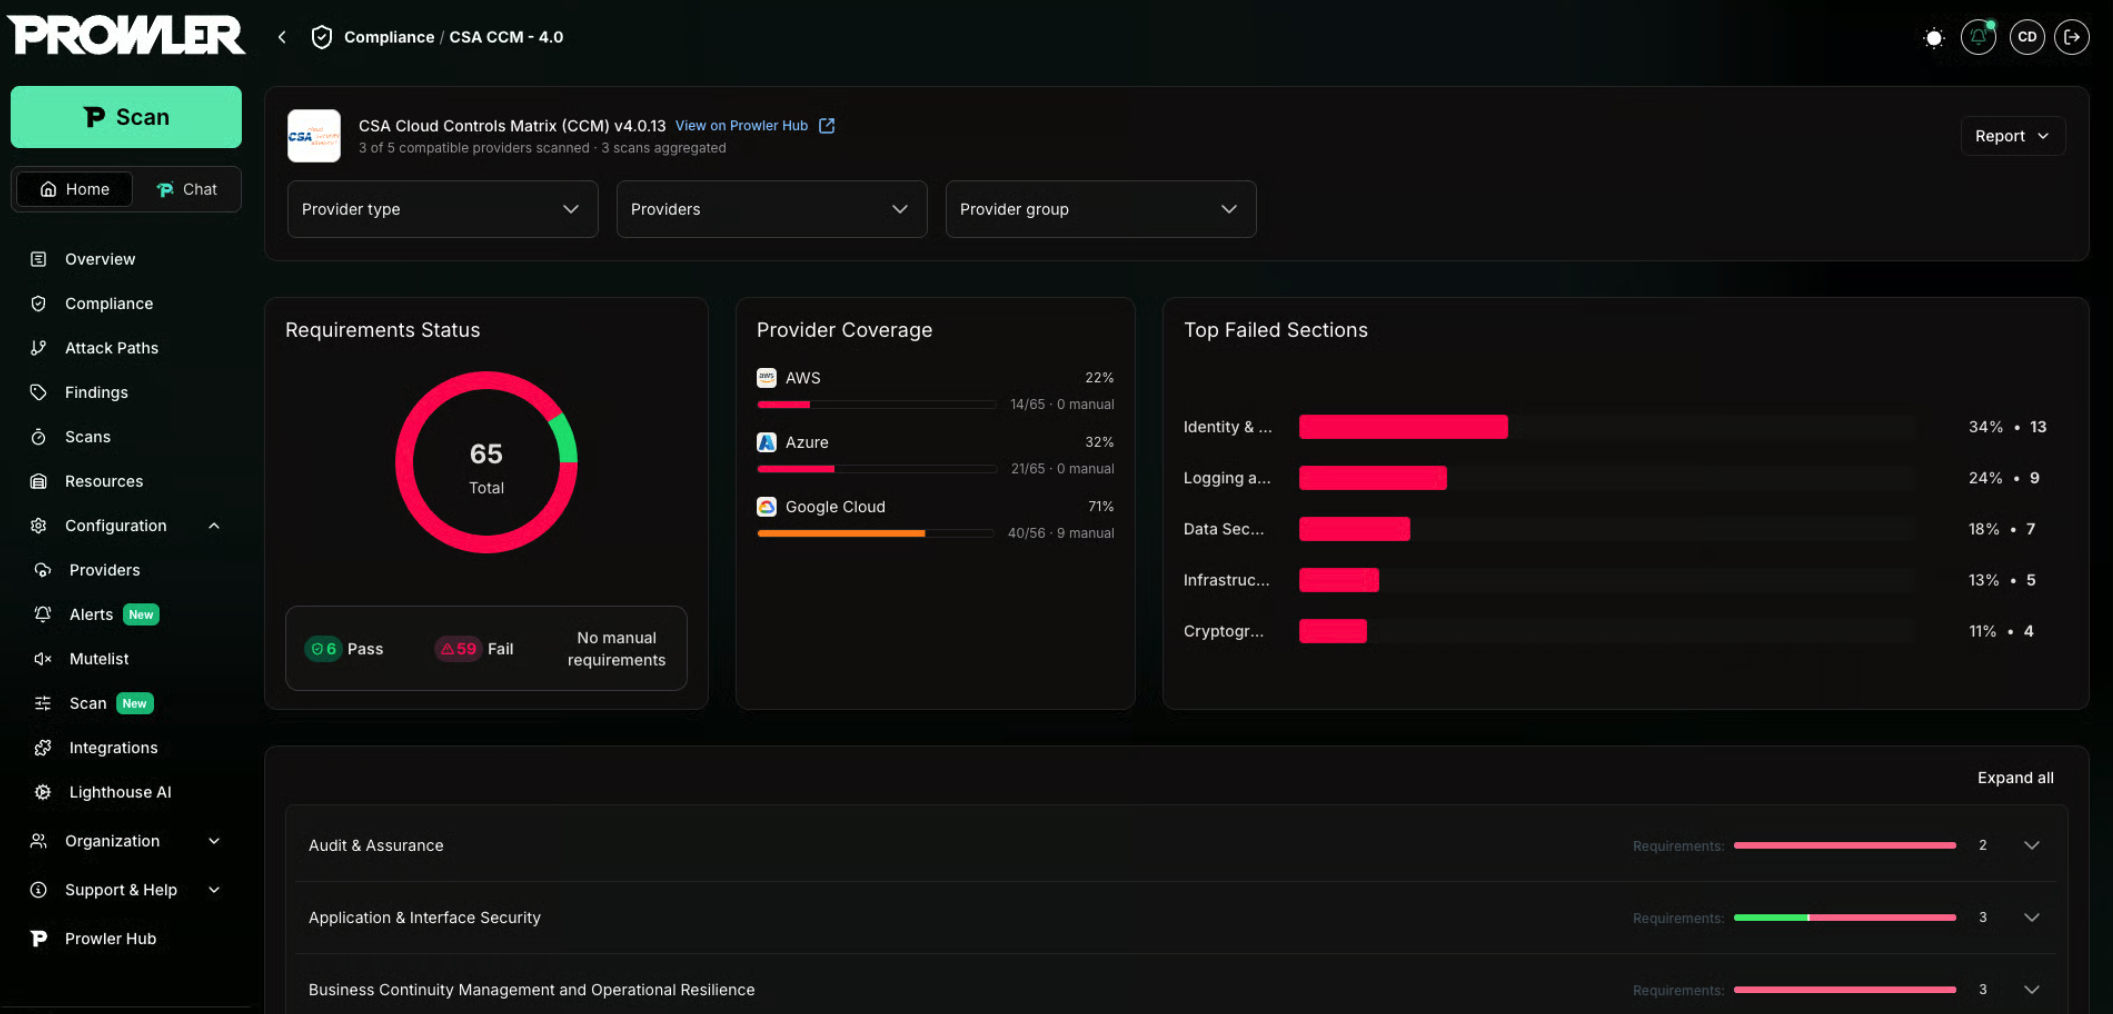The width and height of the screenshot is (2113, 1014).
Task: Click the Azure provider logo
Action: pyautogui.click(x=766, y=442)
